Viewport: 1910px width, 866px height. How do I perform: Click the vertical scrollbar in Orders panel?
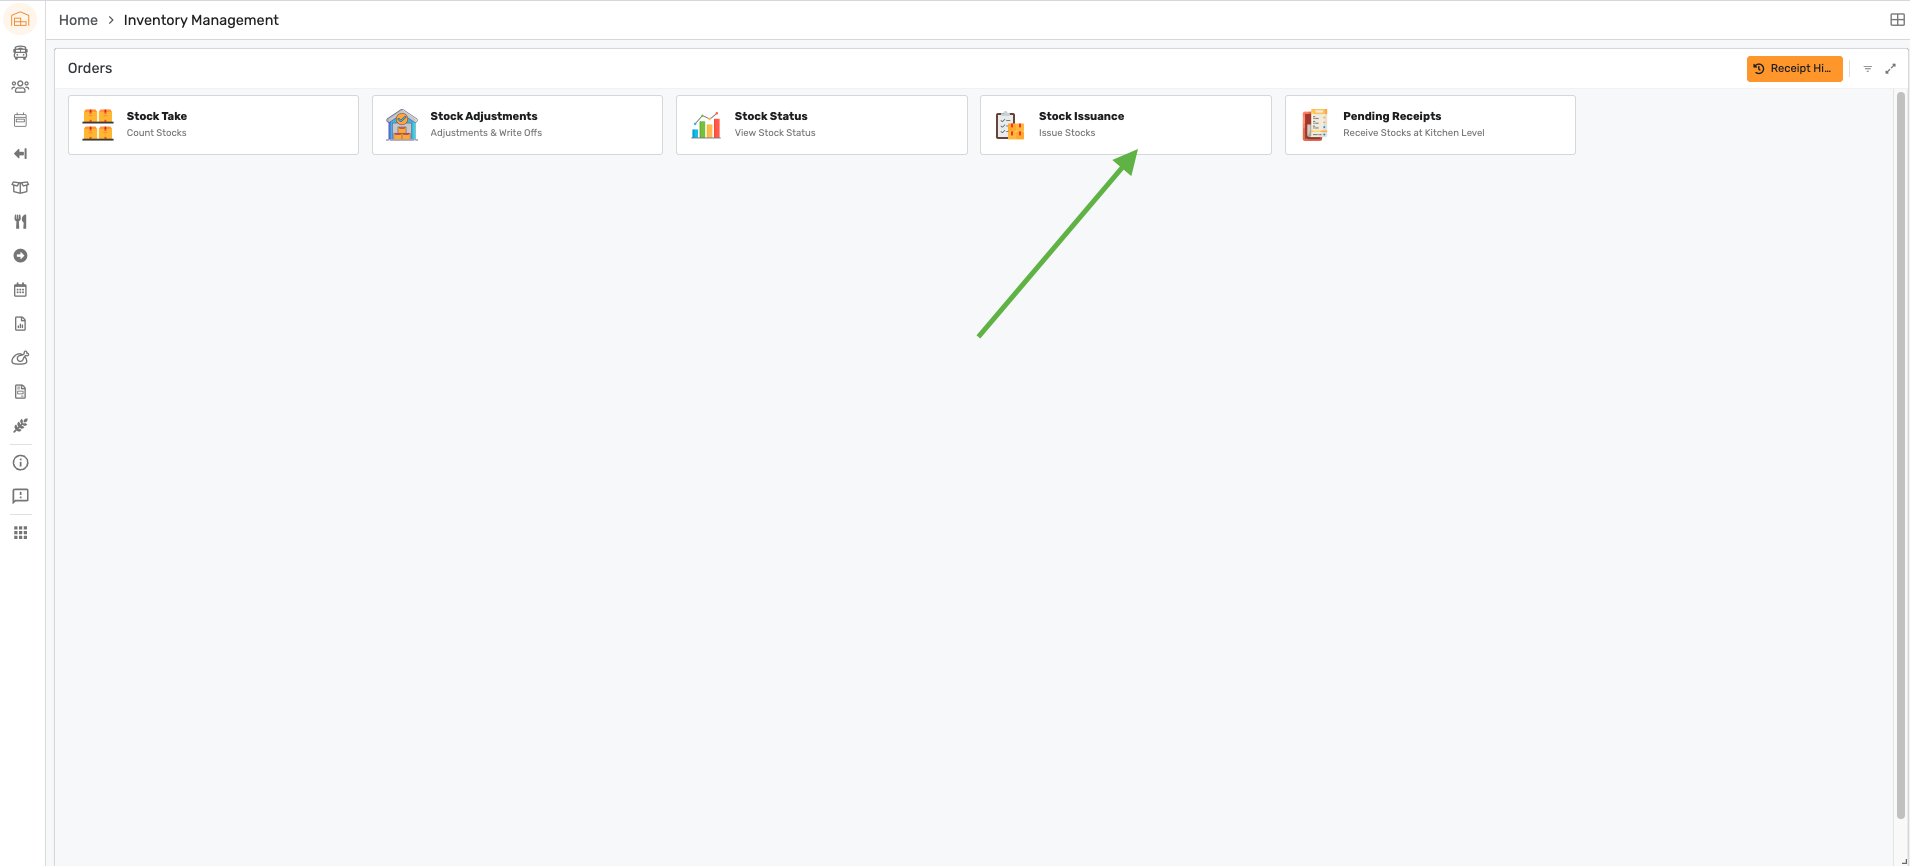click(1901, 456)
